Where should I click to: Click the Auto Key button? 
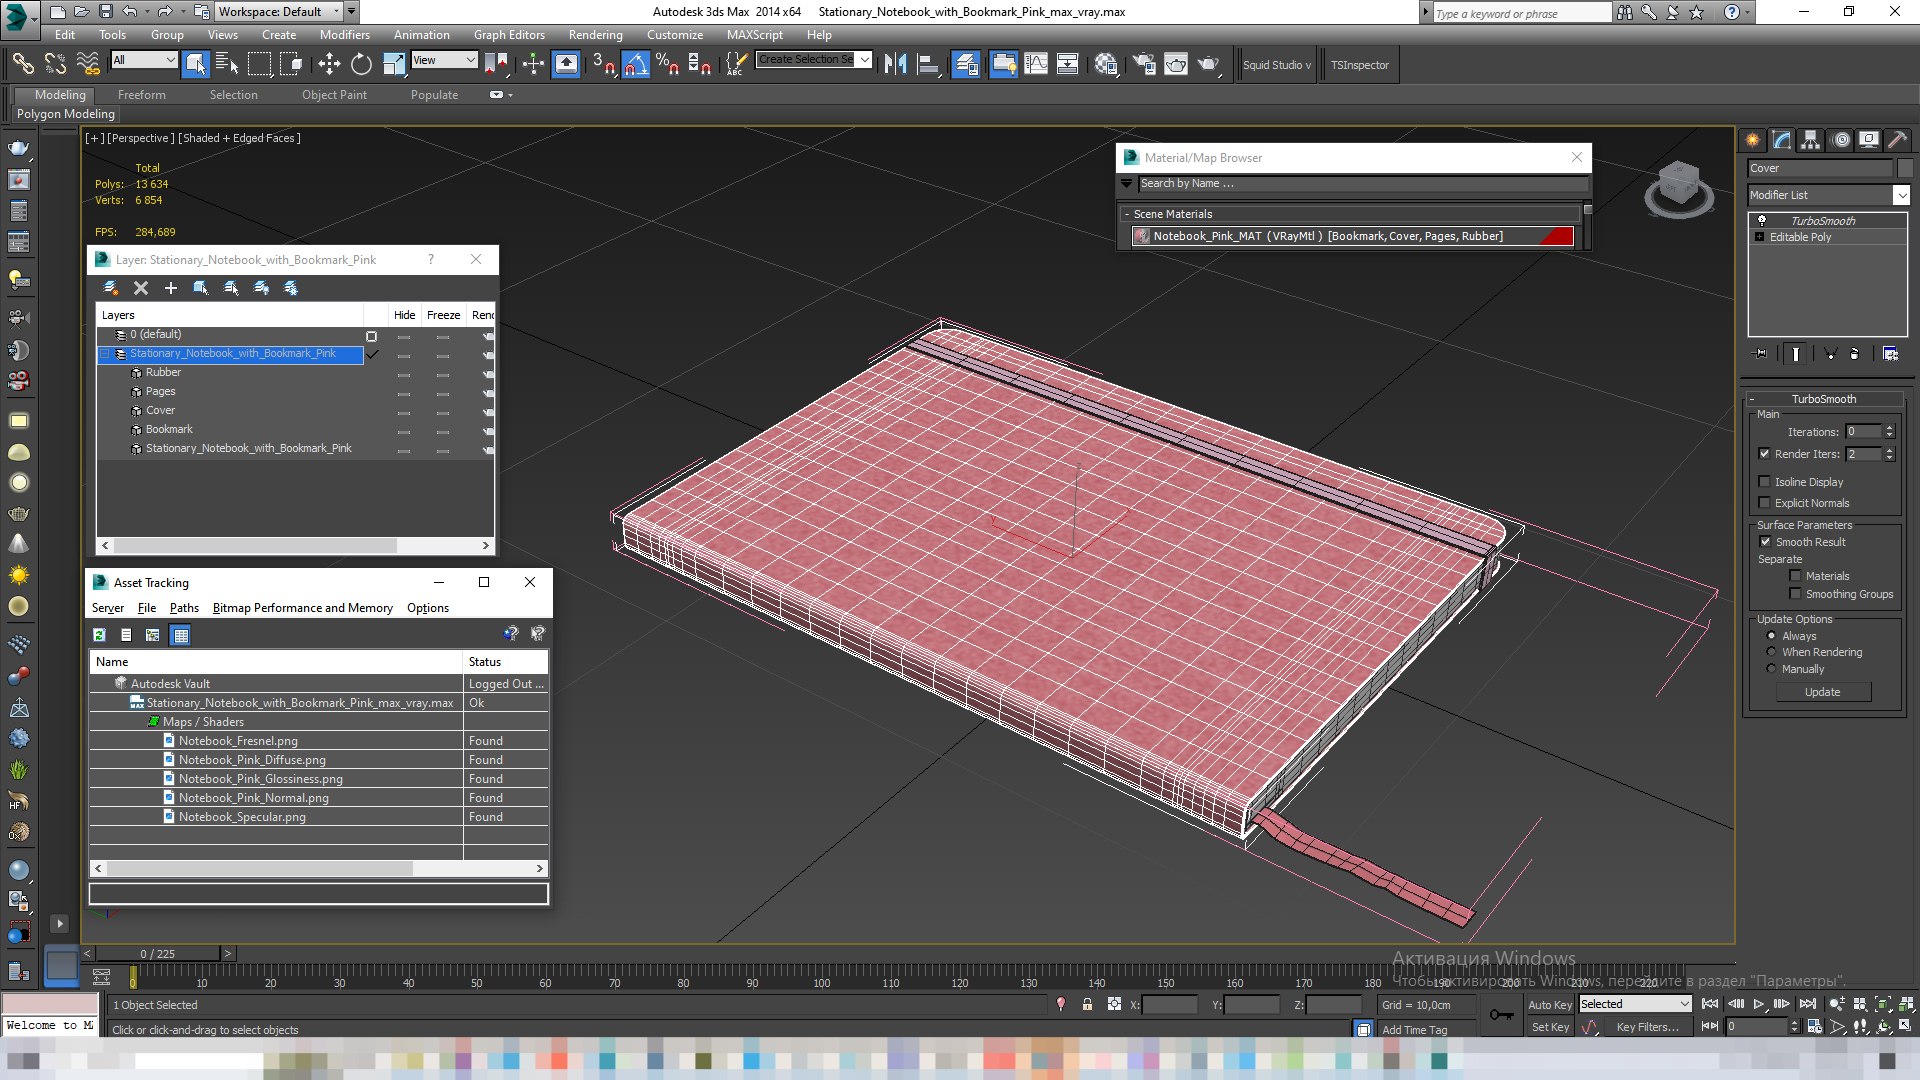coord(1549,1005)
